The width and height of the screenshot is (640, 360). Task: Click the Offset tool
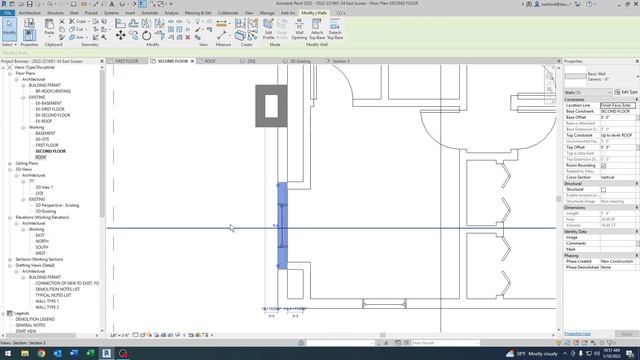tap(133, 23)
